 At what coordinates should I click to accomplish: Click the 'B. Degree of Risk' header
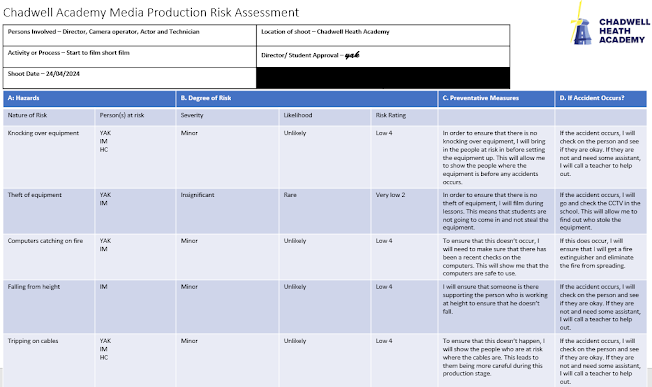click(306, 99)
